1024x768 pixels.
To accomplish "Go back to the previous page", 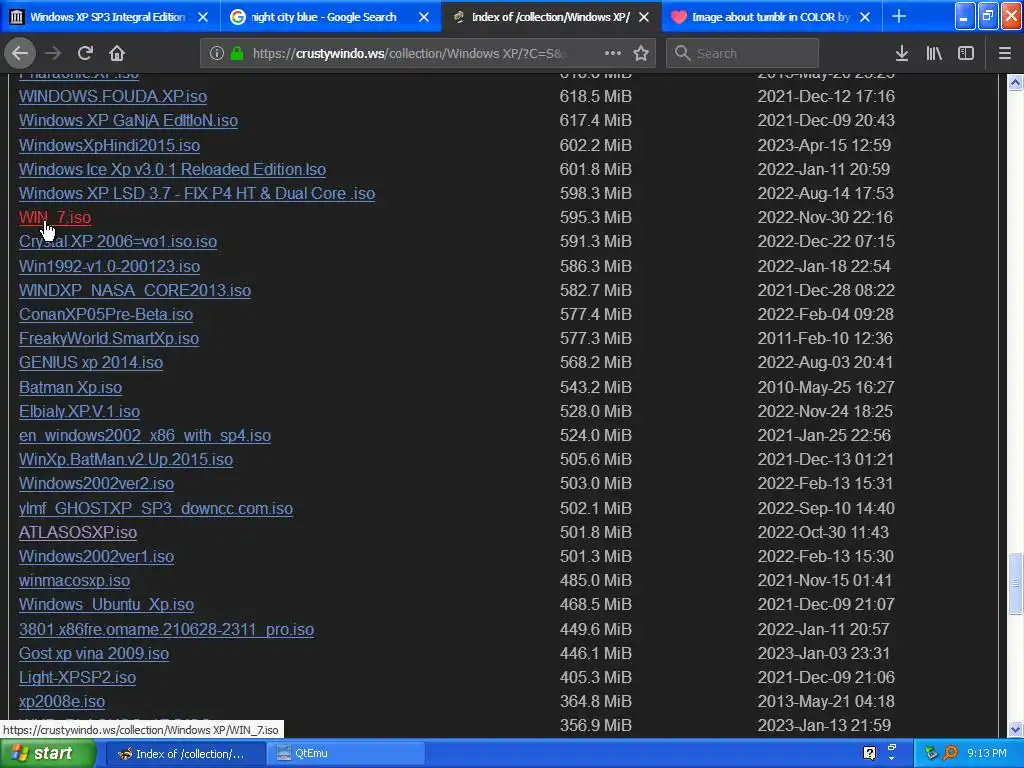I will (x=20, y=53).
